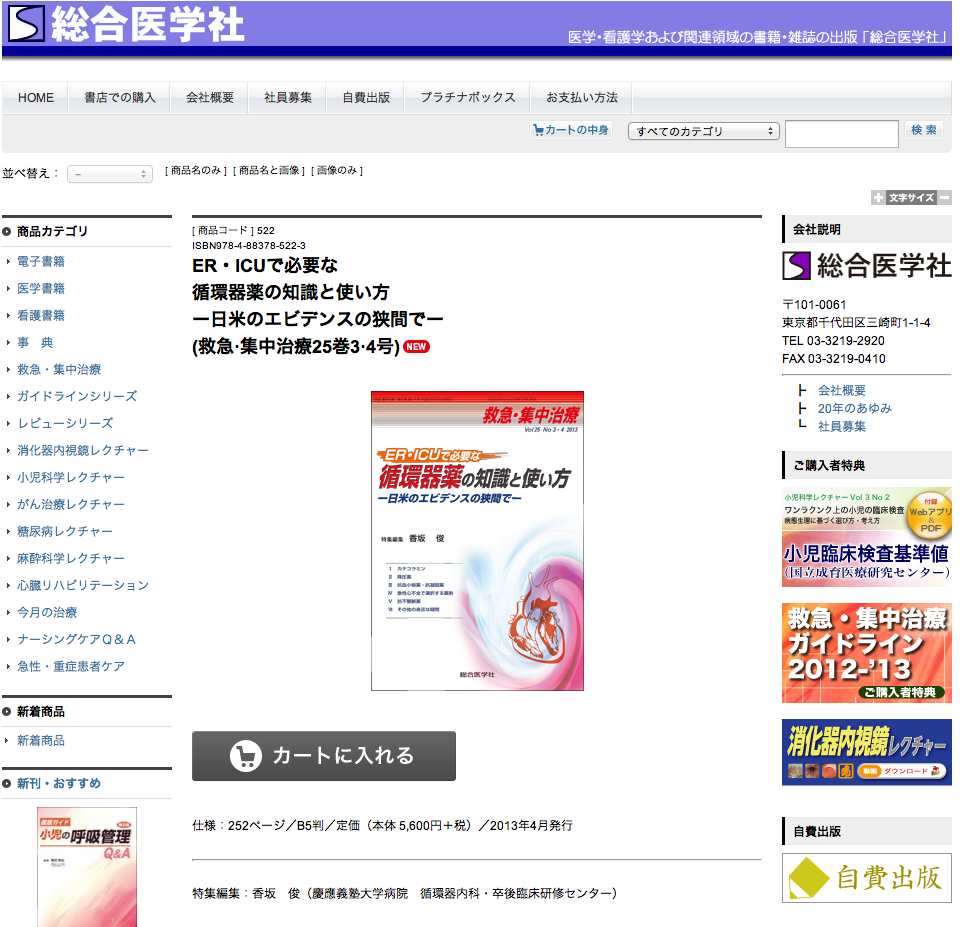Click the 総合医学社 header logo

pos(126,24)
